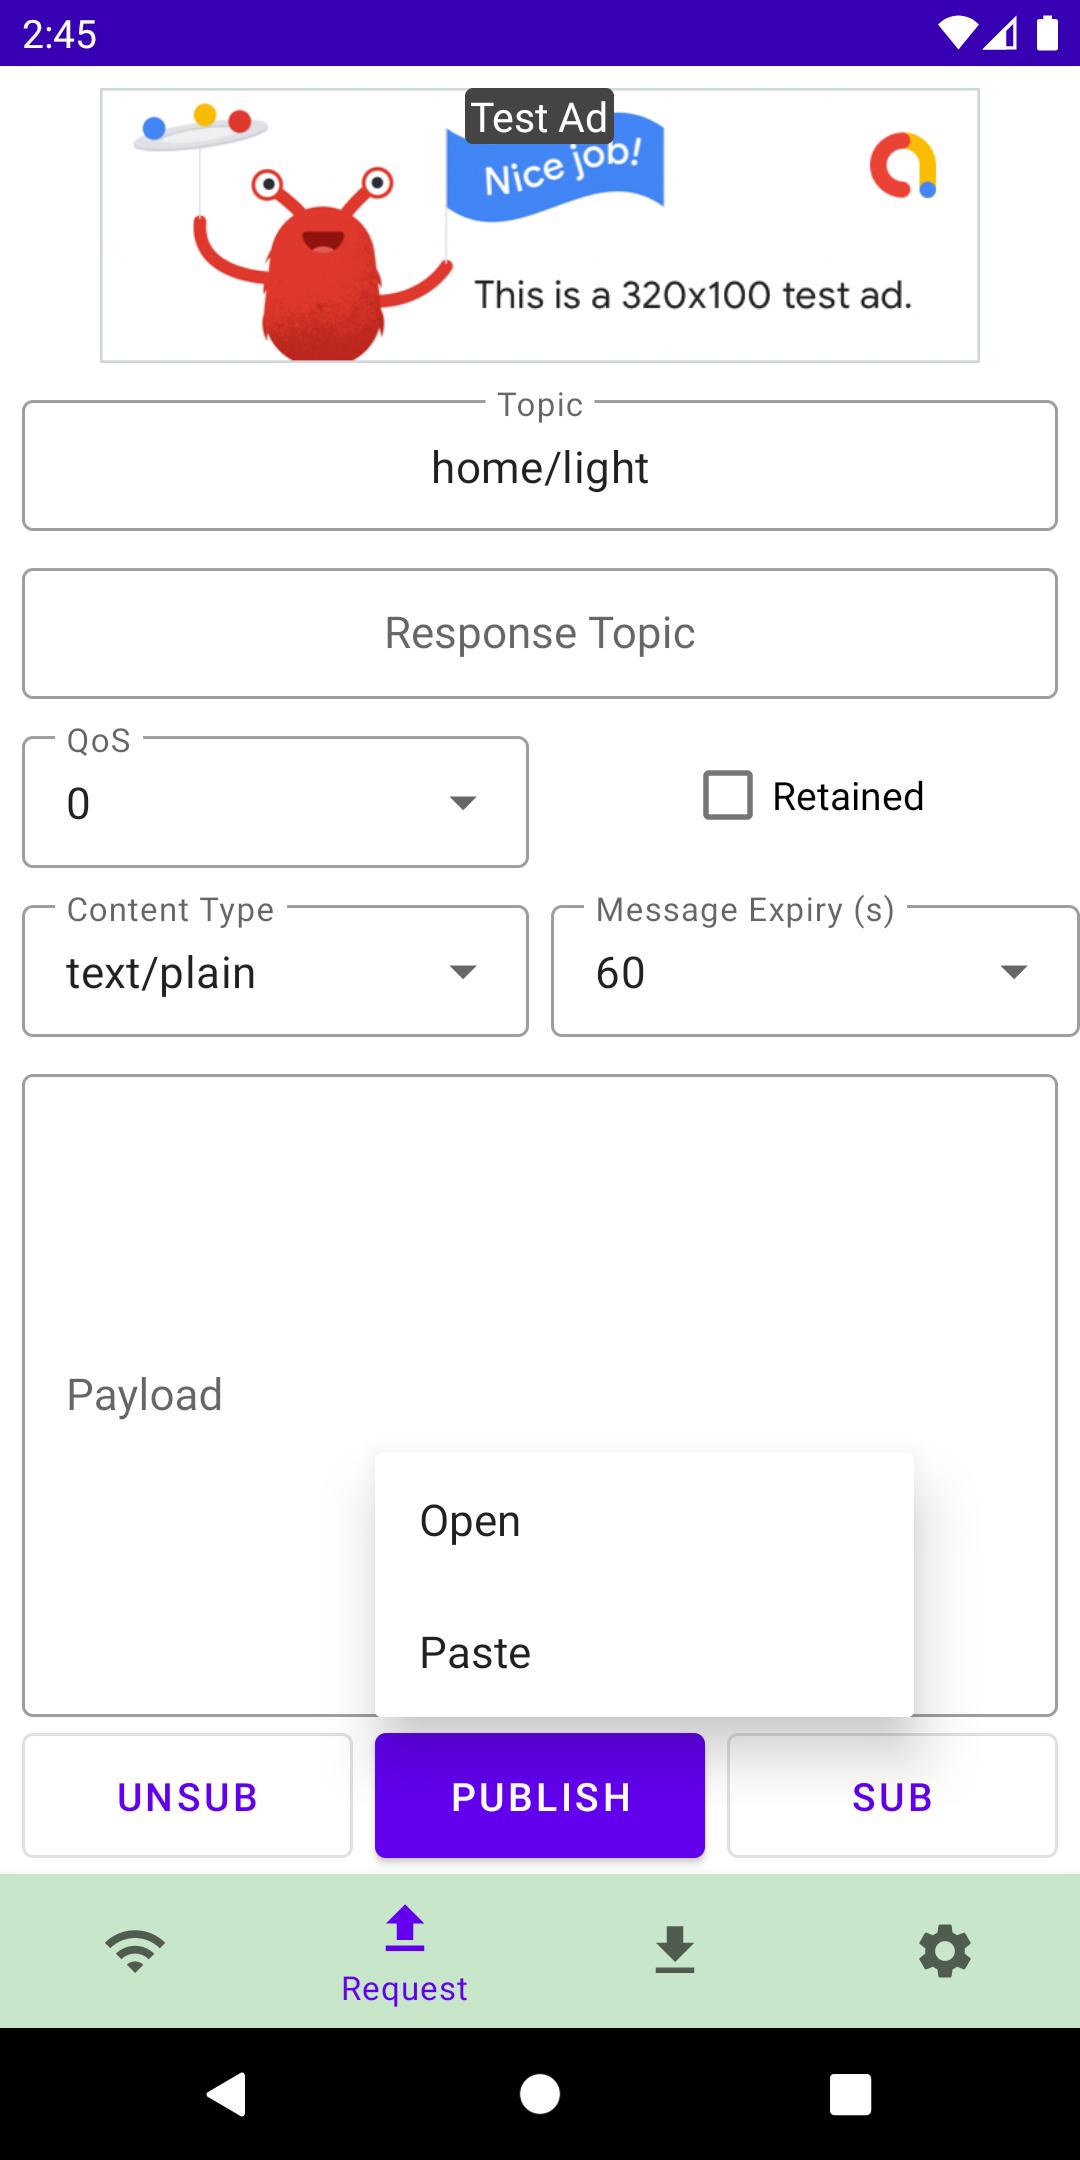Screen dimensions: 1080x2160
Task: Tap the Android home circle icon
Action: coord(540,2094)
